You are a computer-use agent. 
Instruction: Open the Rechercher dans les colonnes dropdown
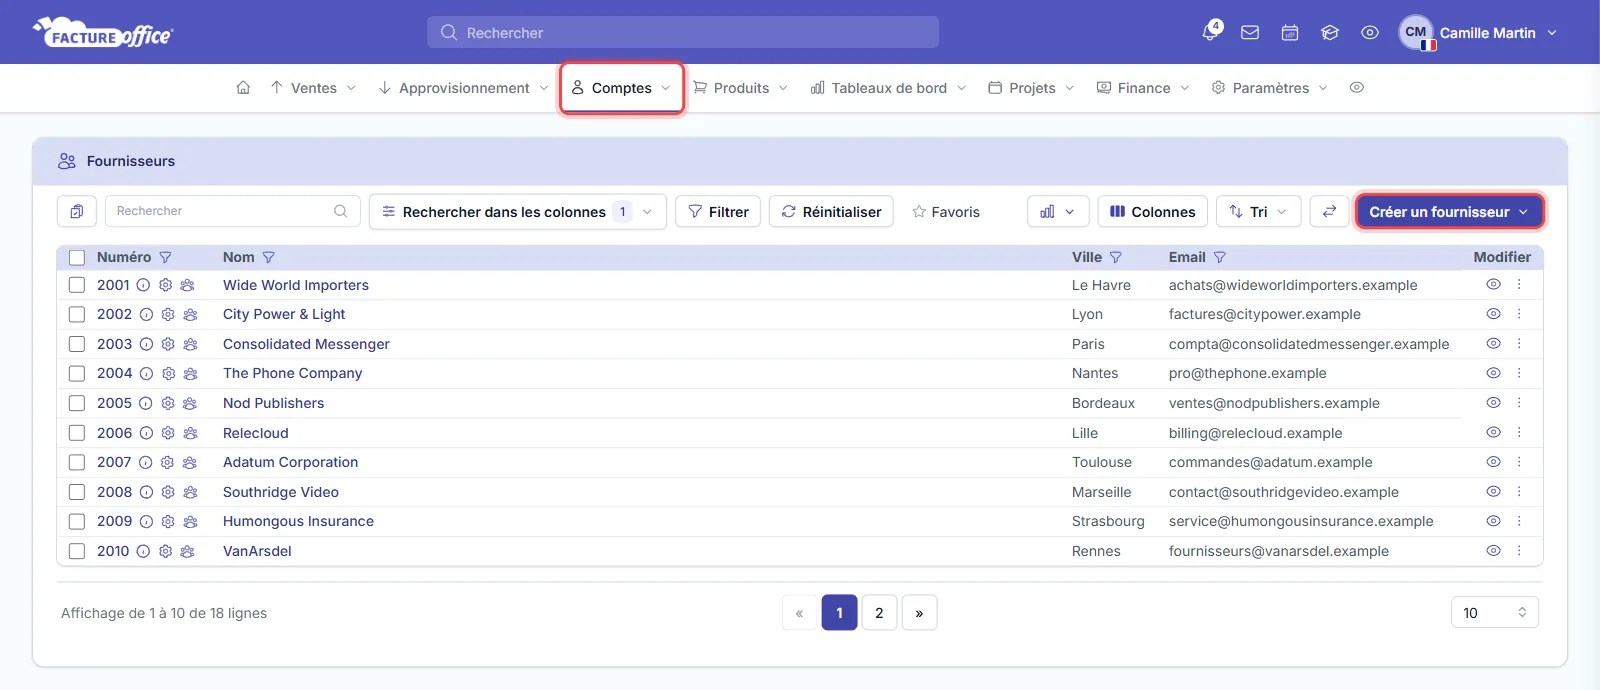(x=517, y=211)
